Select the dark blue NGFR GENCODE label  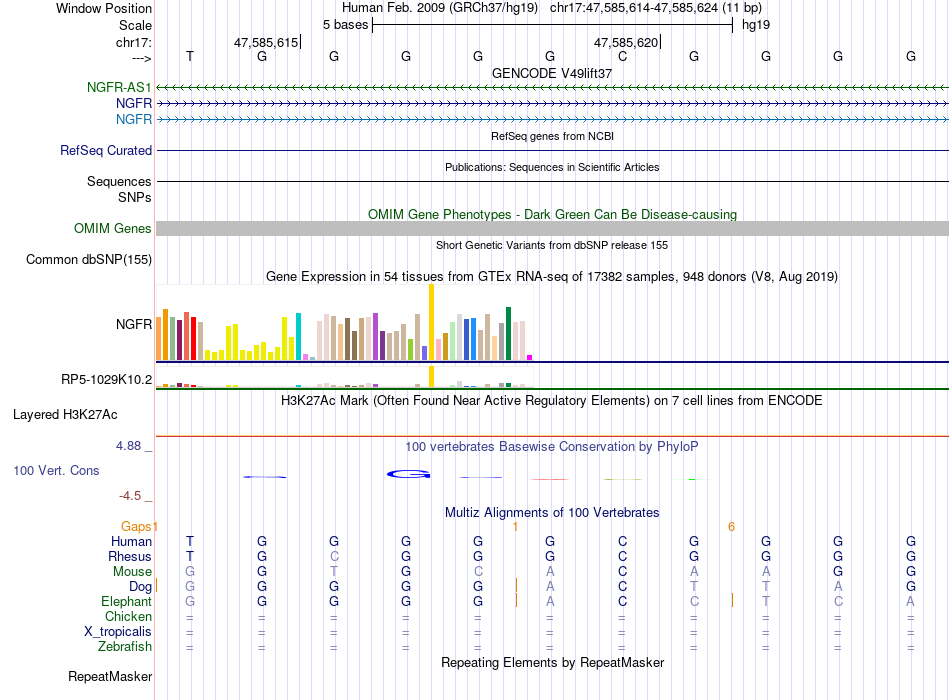point(134,104)
